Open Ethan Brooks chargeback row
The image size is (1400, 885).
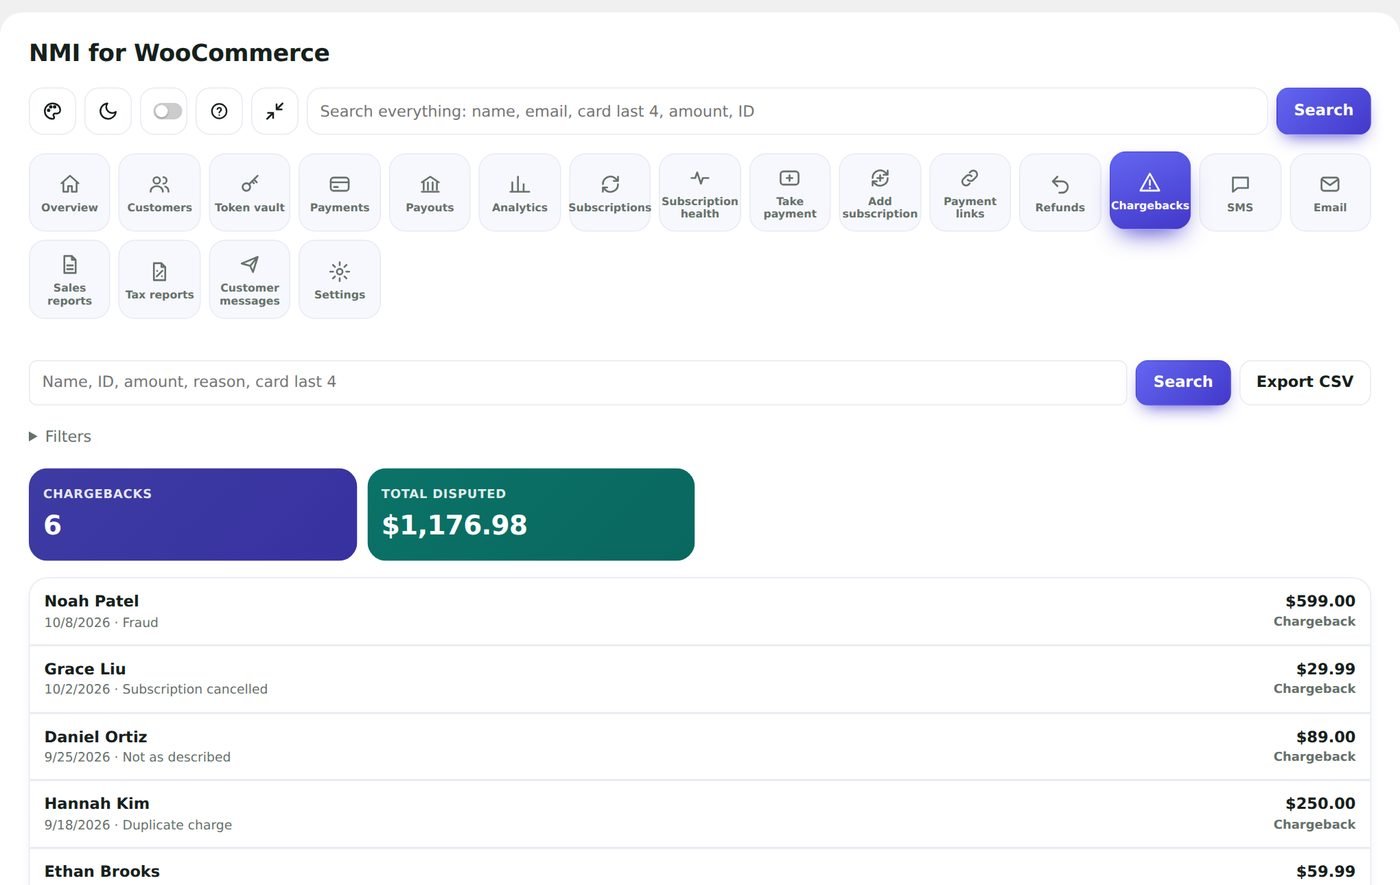(700, 868)
